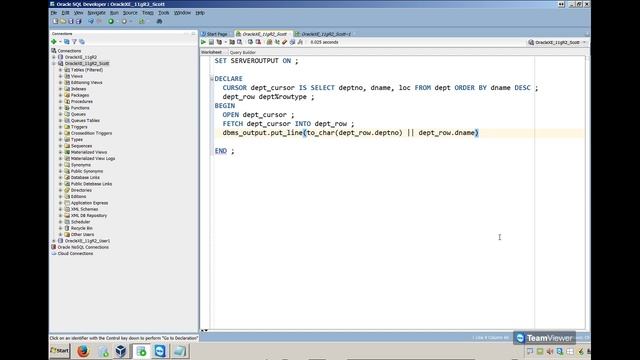
Task: Click the Rollback icon in worksheet toolbar
Action: [x=258, y=42]
